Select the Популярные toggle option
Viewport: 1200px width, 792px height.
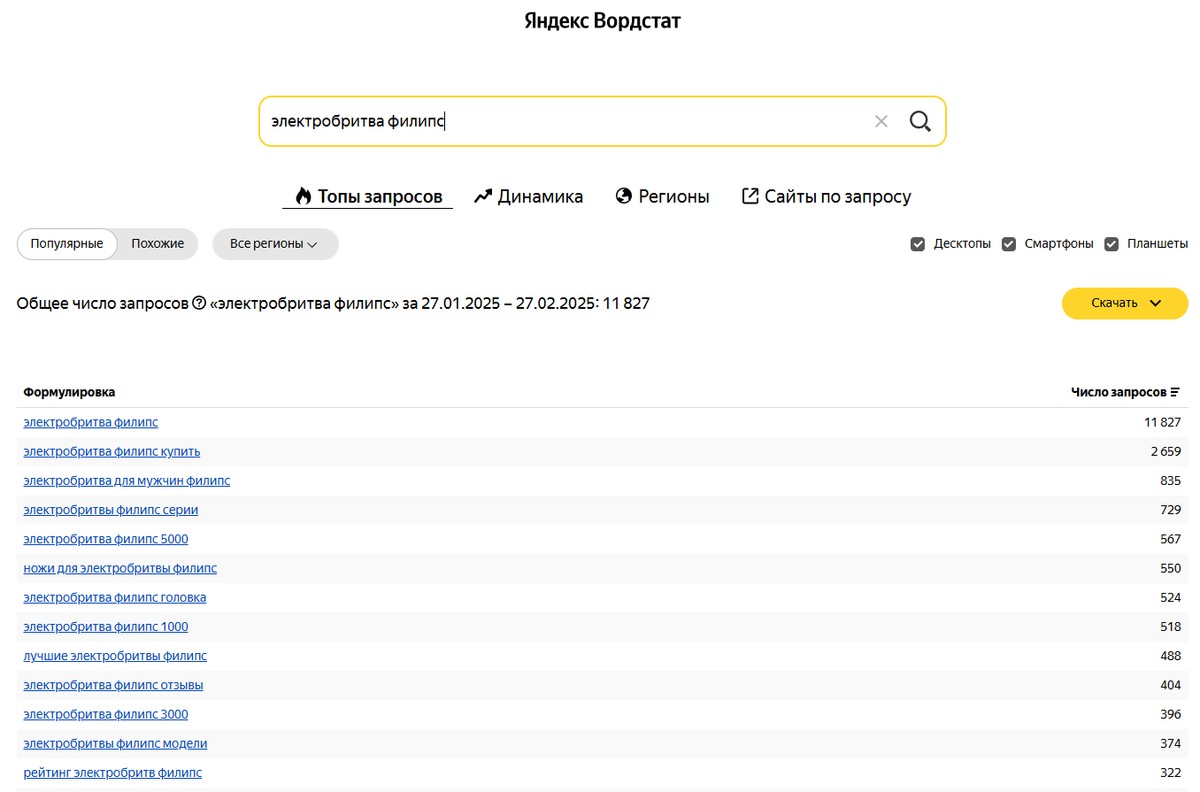tap(67, 244)
